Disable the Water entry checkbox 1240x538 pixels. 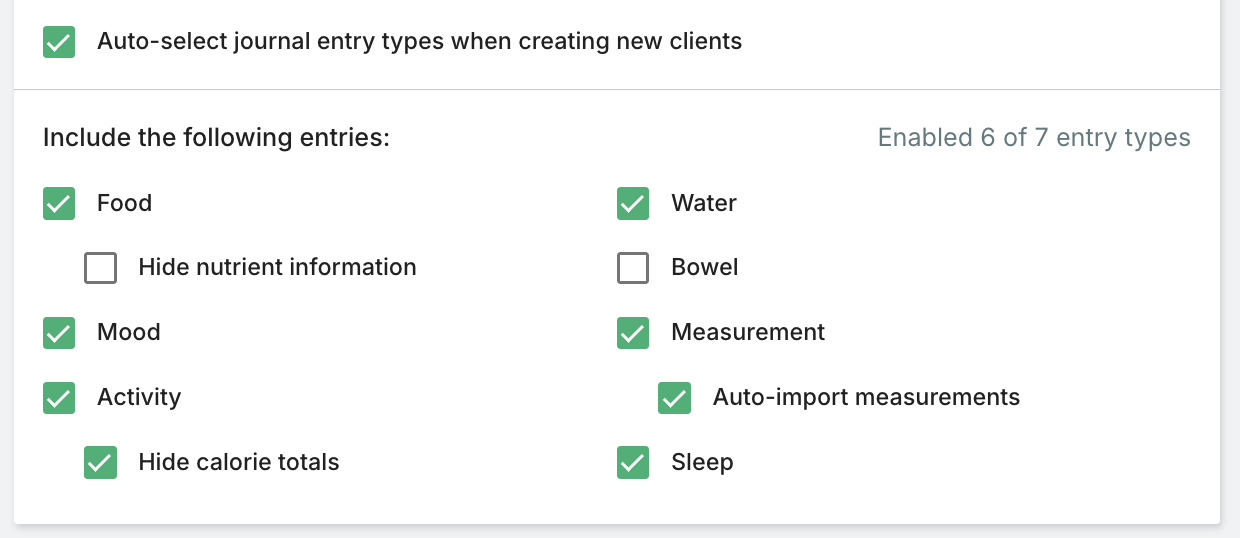point(633,203)
